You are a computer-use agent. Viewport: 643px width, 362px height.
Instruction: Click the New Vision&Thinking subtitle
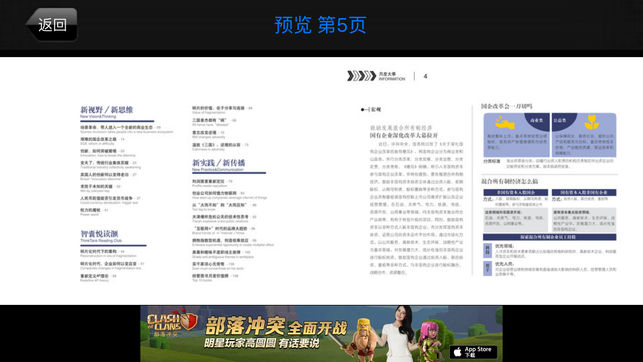pos(98,117)
